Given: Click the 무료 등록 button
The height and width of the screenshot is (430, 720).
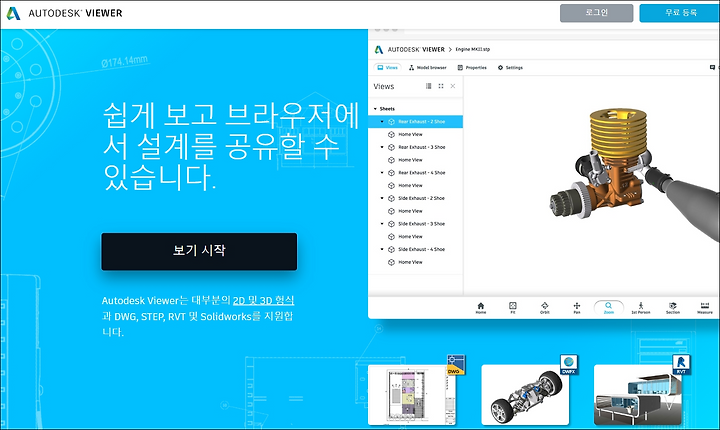Looking at the screenshot, I should click(x=681, y=13).
